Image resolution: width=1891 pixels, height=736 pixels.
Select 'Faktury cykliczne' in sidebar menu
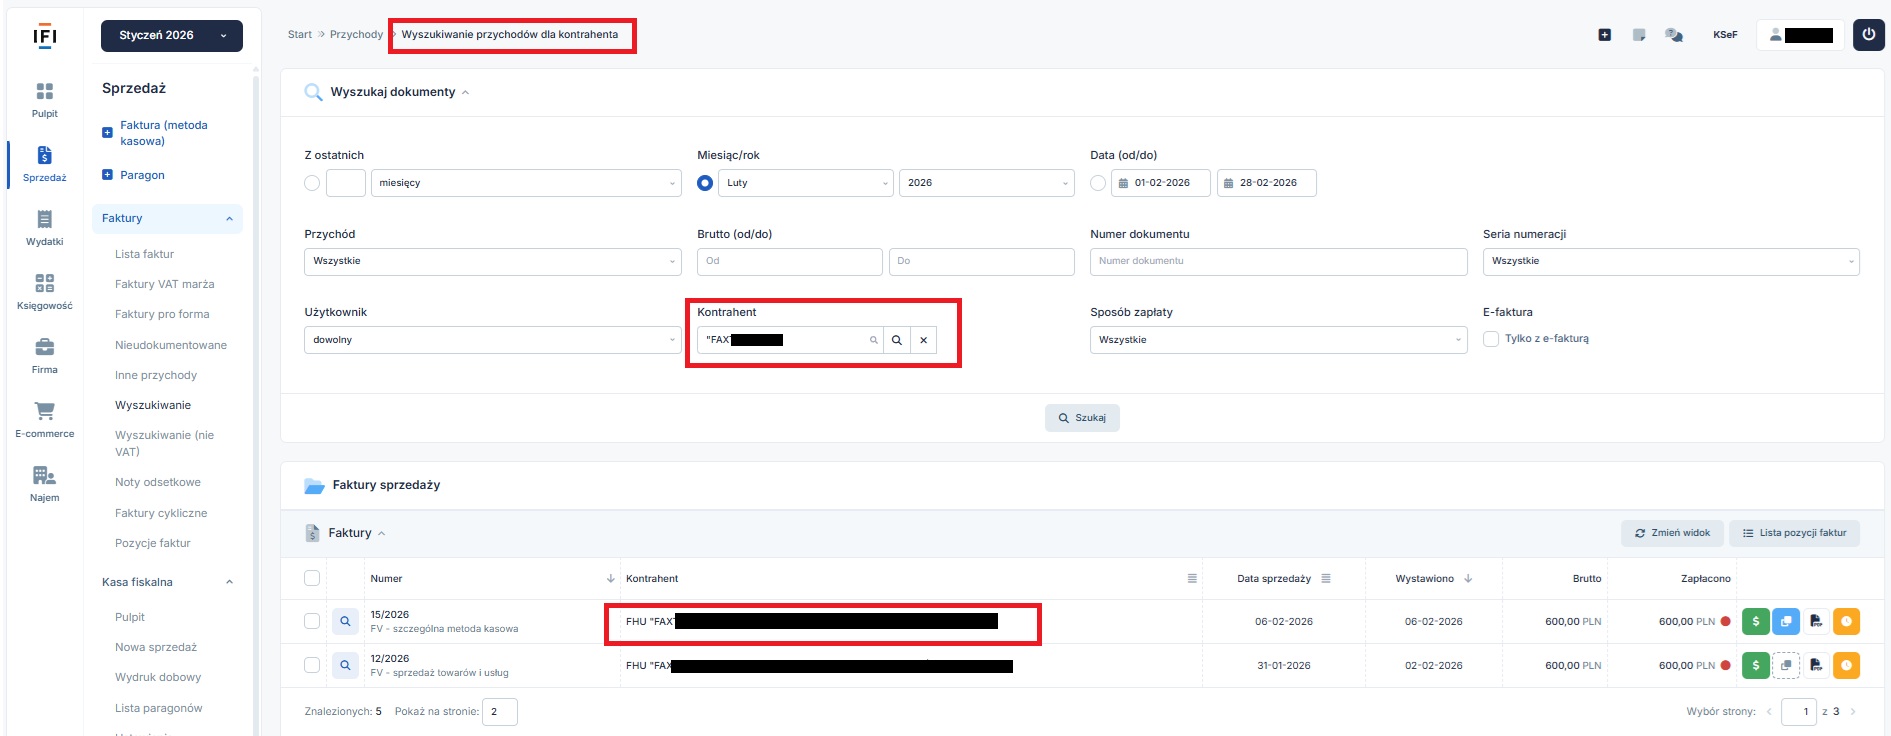[x=161, y=513]
